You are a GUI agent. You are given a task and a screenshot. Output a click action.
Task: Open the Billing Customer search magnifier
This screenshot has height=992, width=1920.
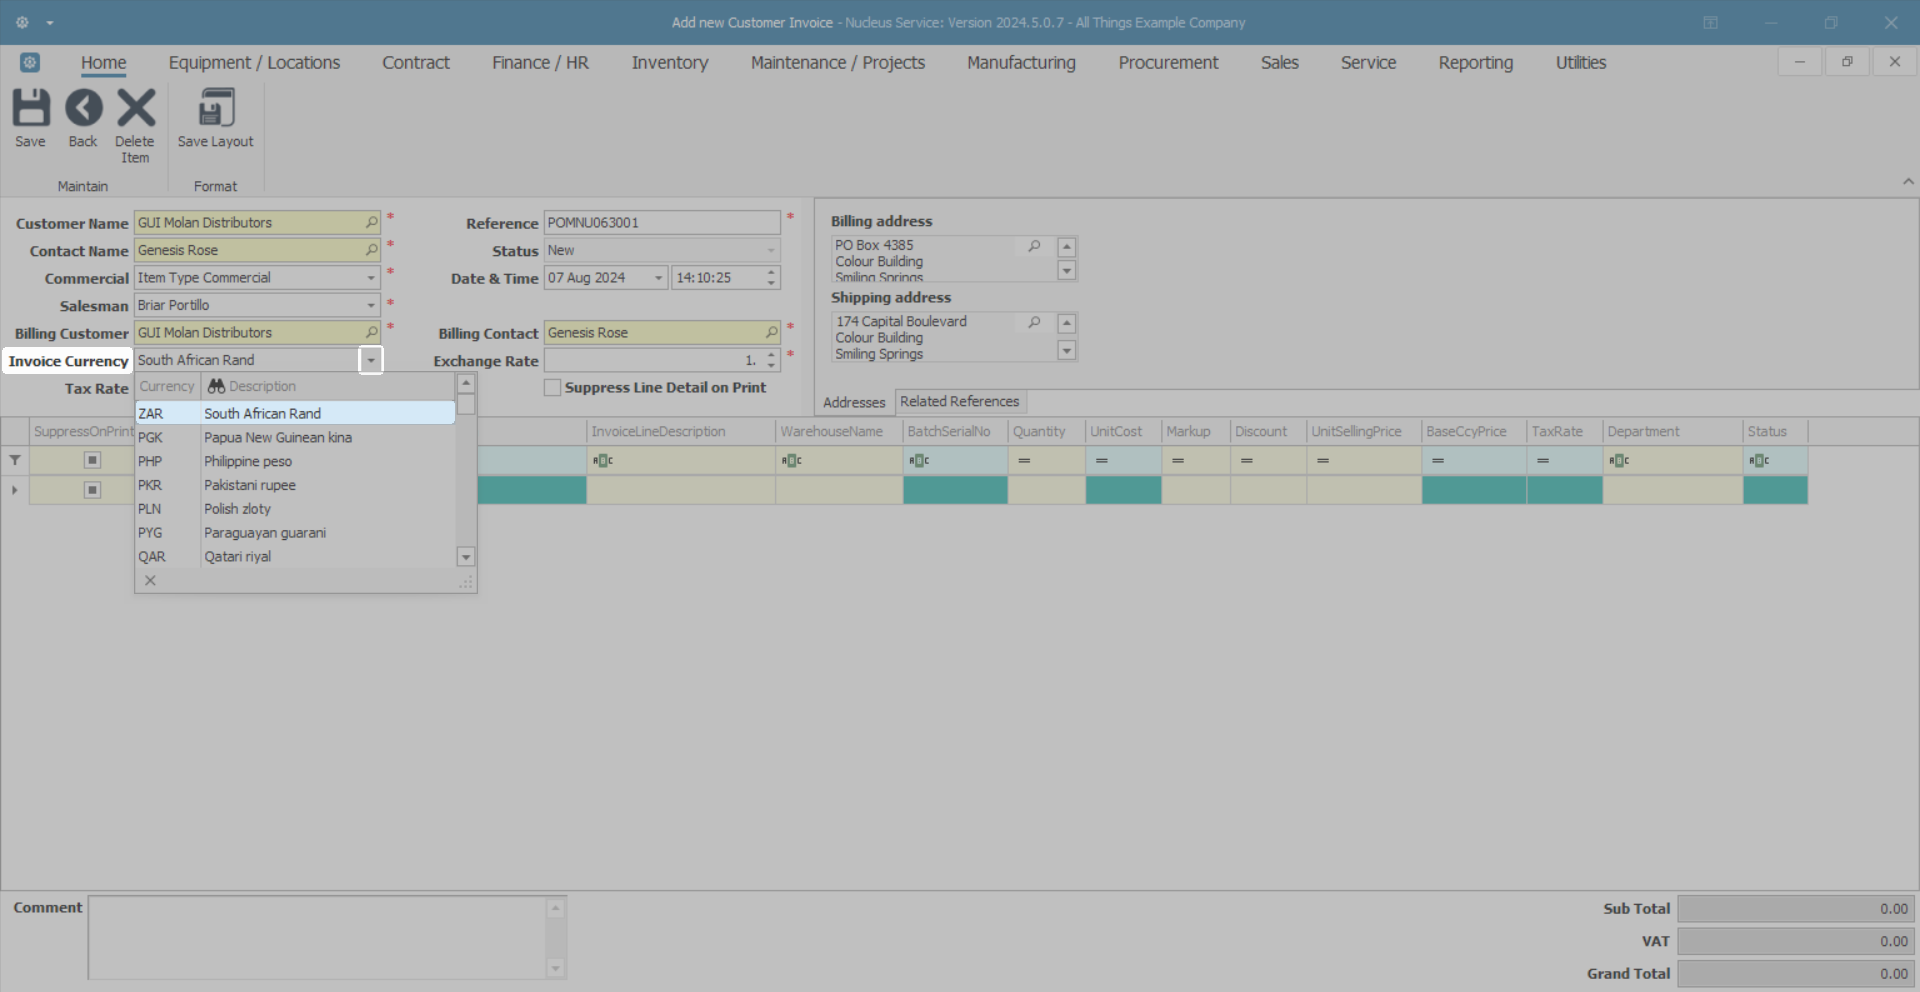point(371,332)
